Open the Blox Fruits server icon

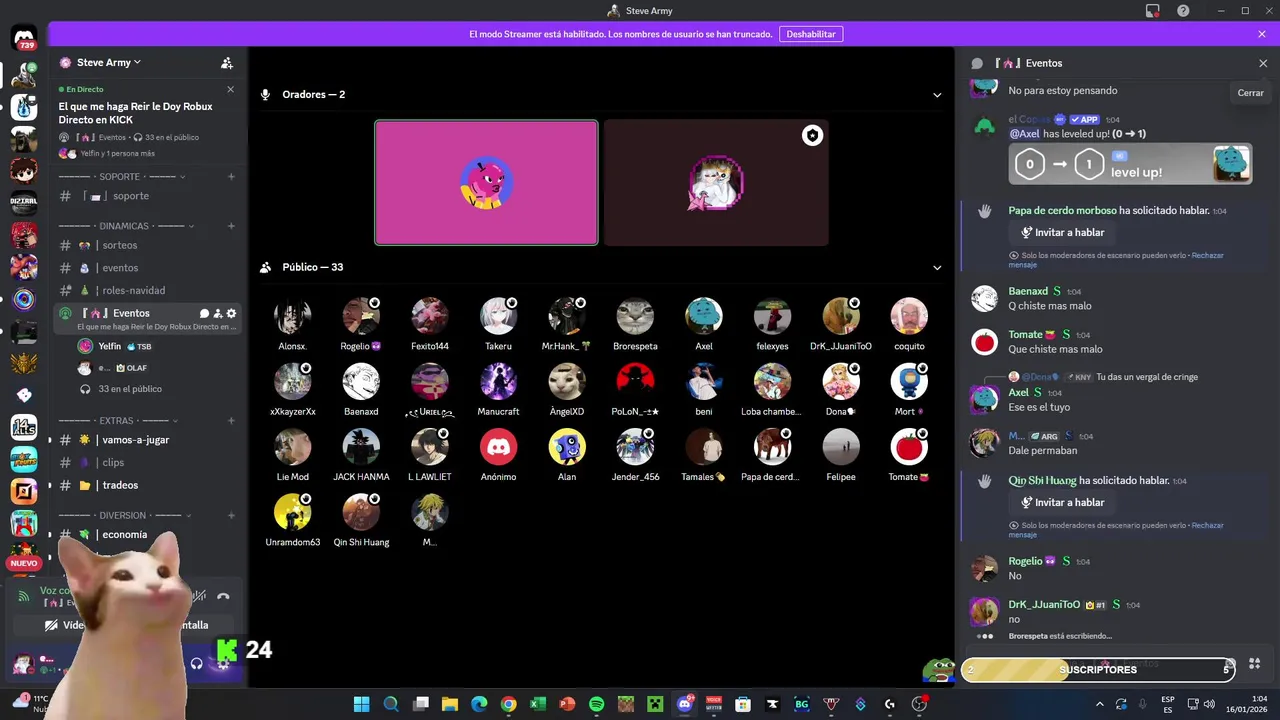coord(24,459)
